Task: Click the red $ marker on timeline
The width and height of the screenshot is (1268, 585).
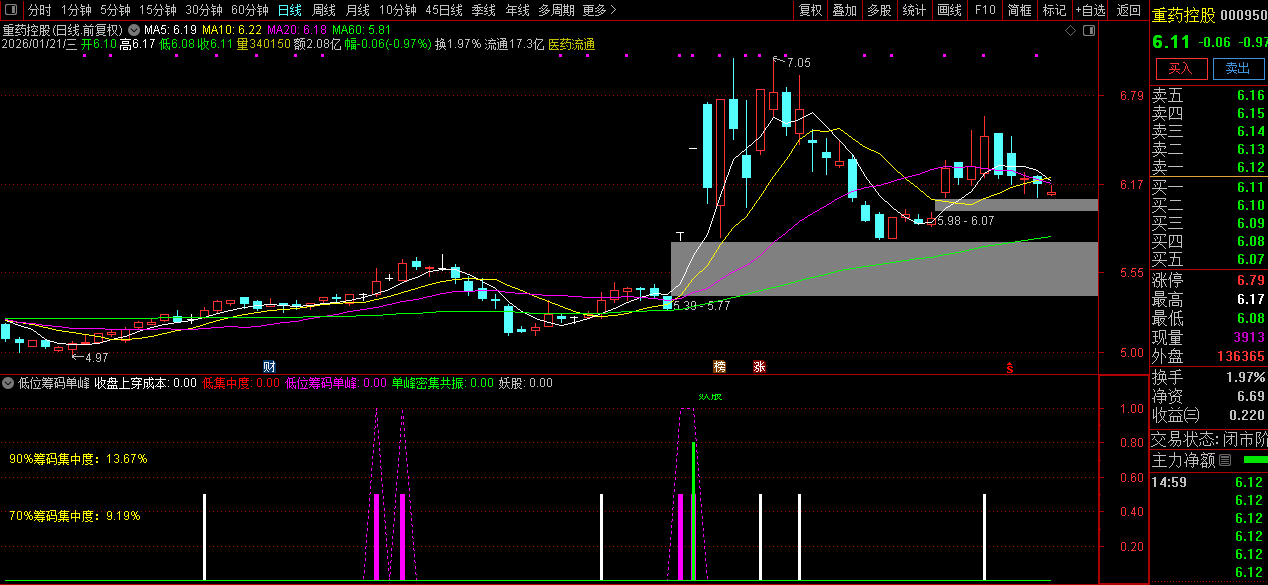Action: click(x=1010, y=367)
